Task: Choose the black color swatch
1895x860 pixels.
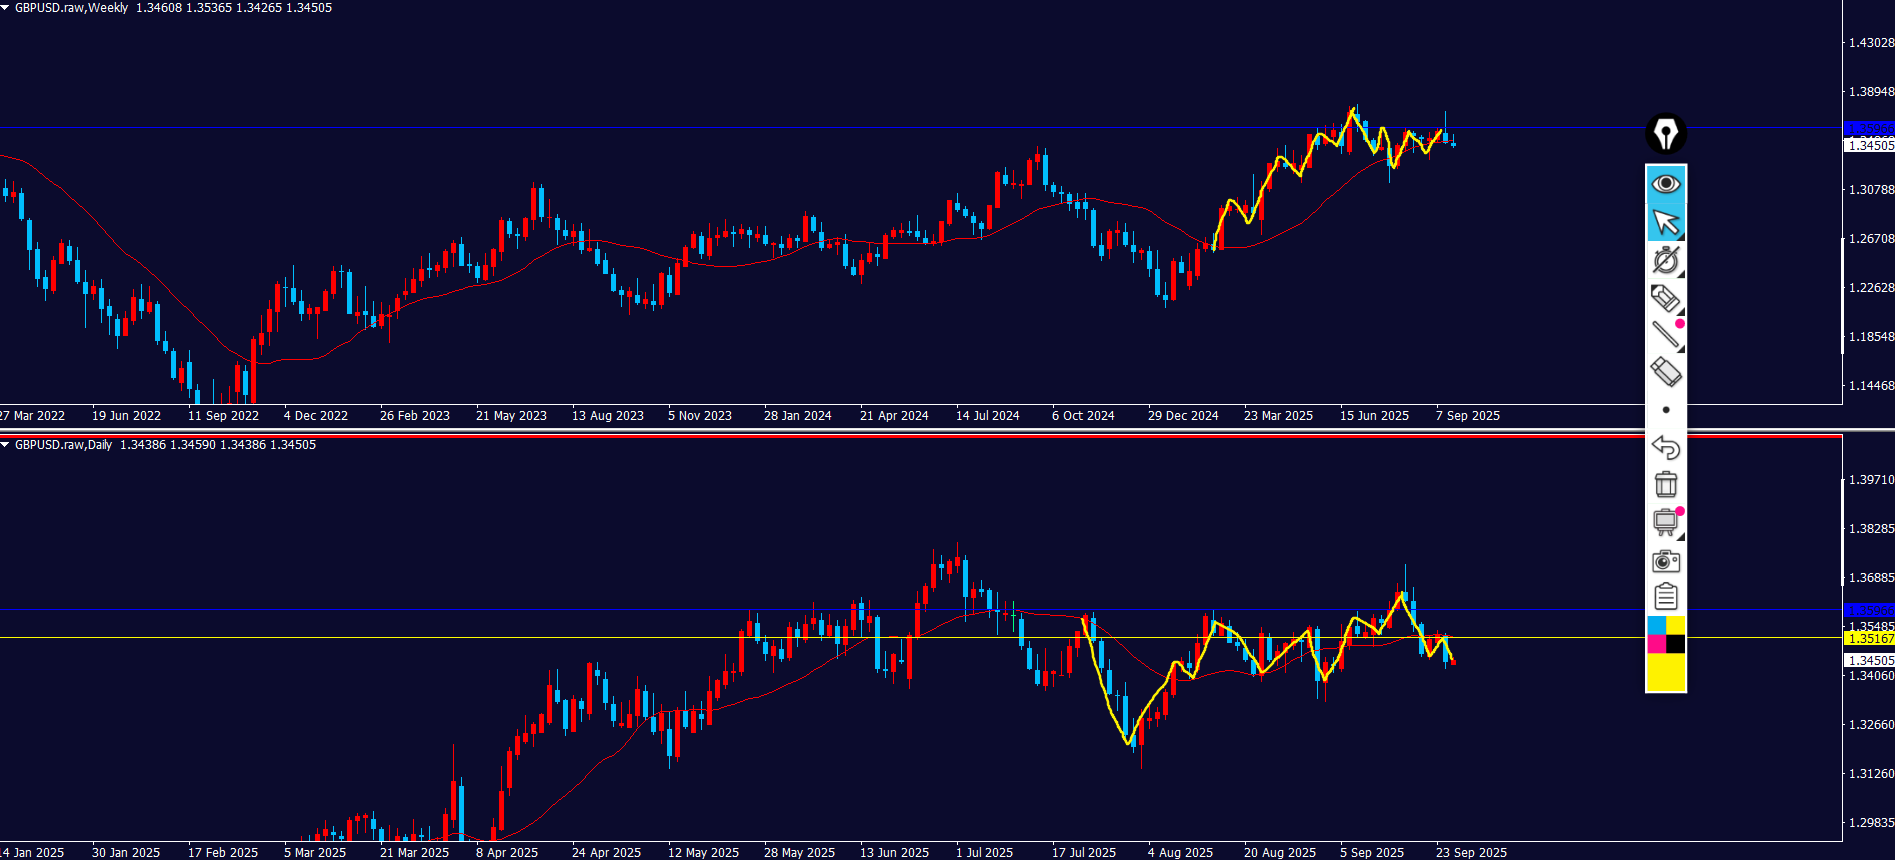Action: click(1675, 644)
